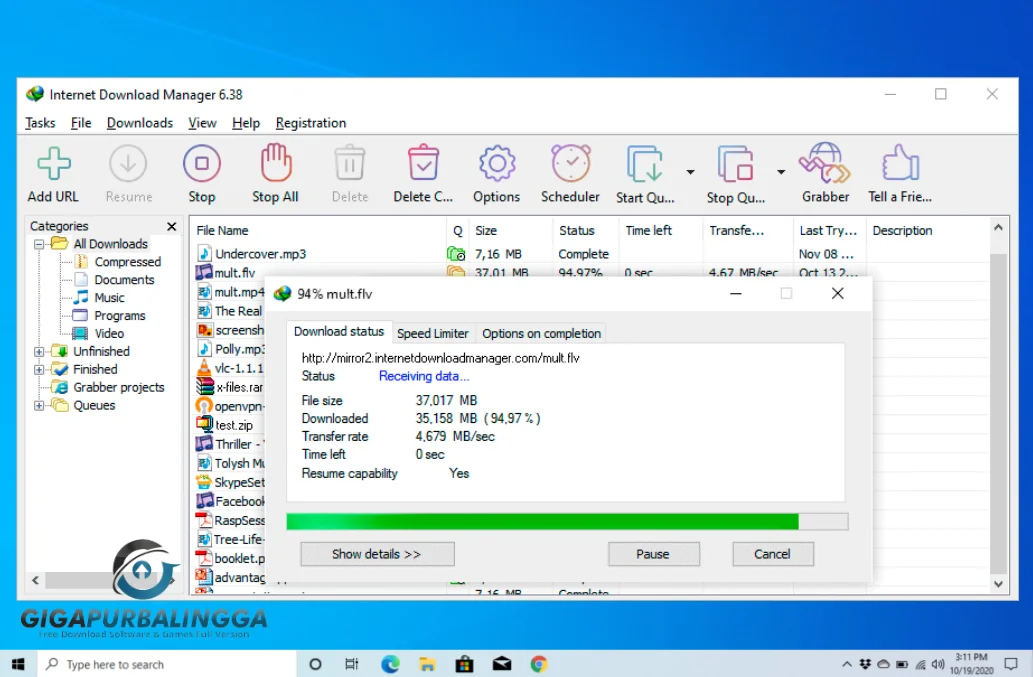Open Options with the gear icon
This screenshot has width=1033, height=677.
pyautogui.click(x=497, y=163)
